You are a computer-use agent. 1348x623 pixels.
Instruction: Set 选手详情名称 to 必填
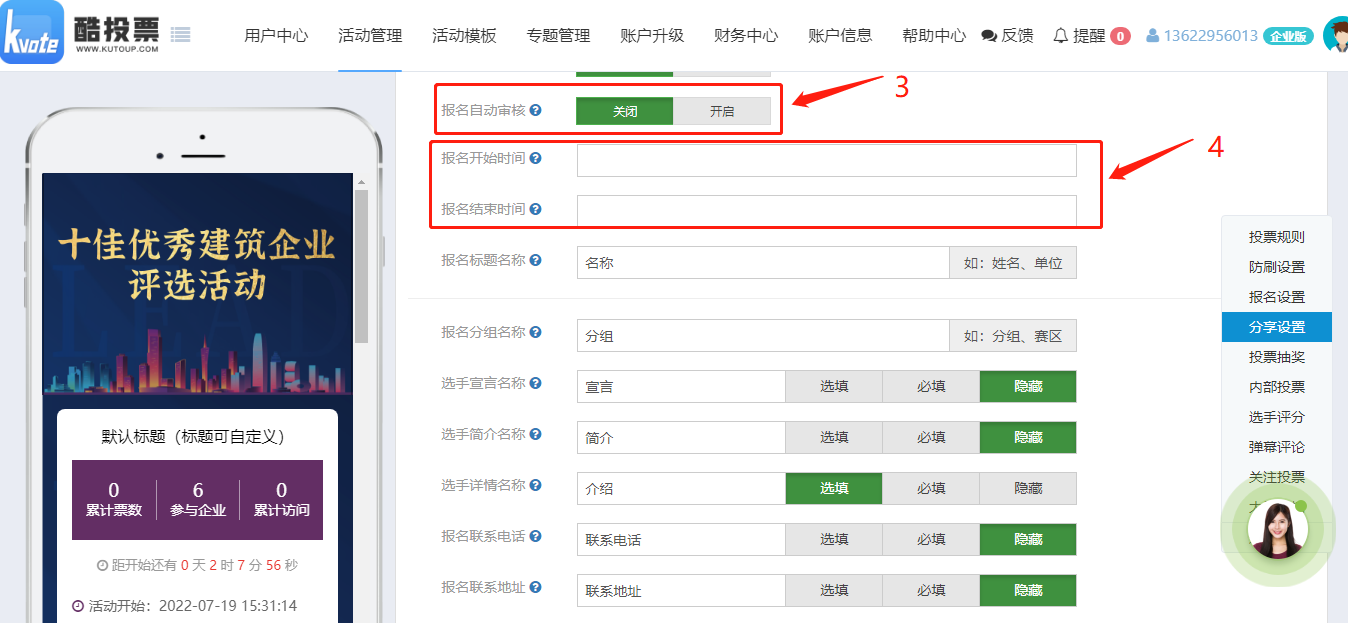coord(931,488)
